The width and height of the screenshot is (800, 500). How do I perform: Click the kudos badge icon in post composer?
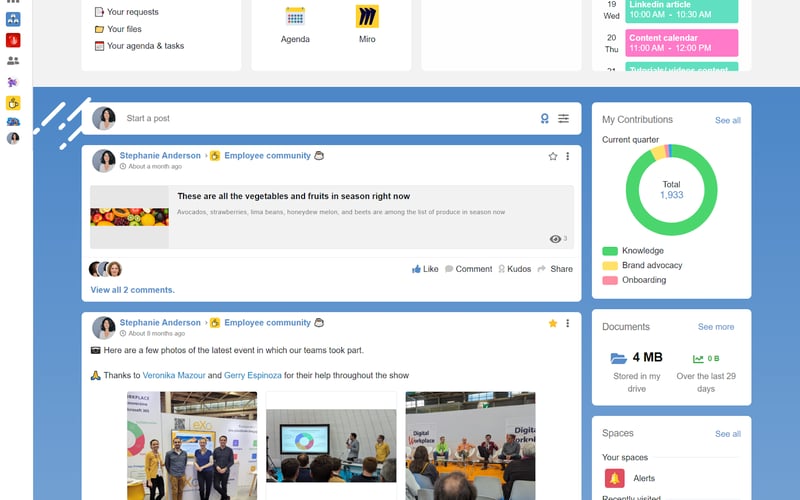pos(544,118)
